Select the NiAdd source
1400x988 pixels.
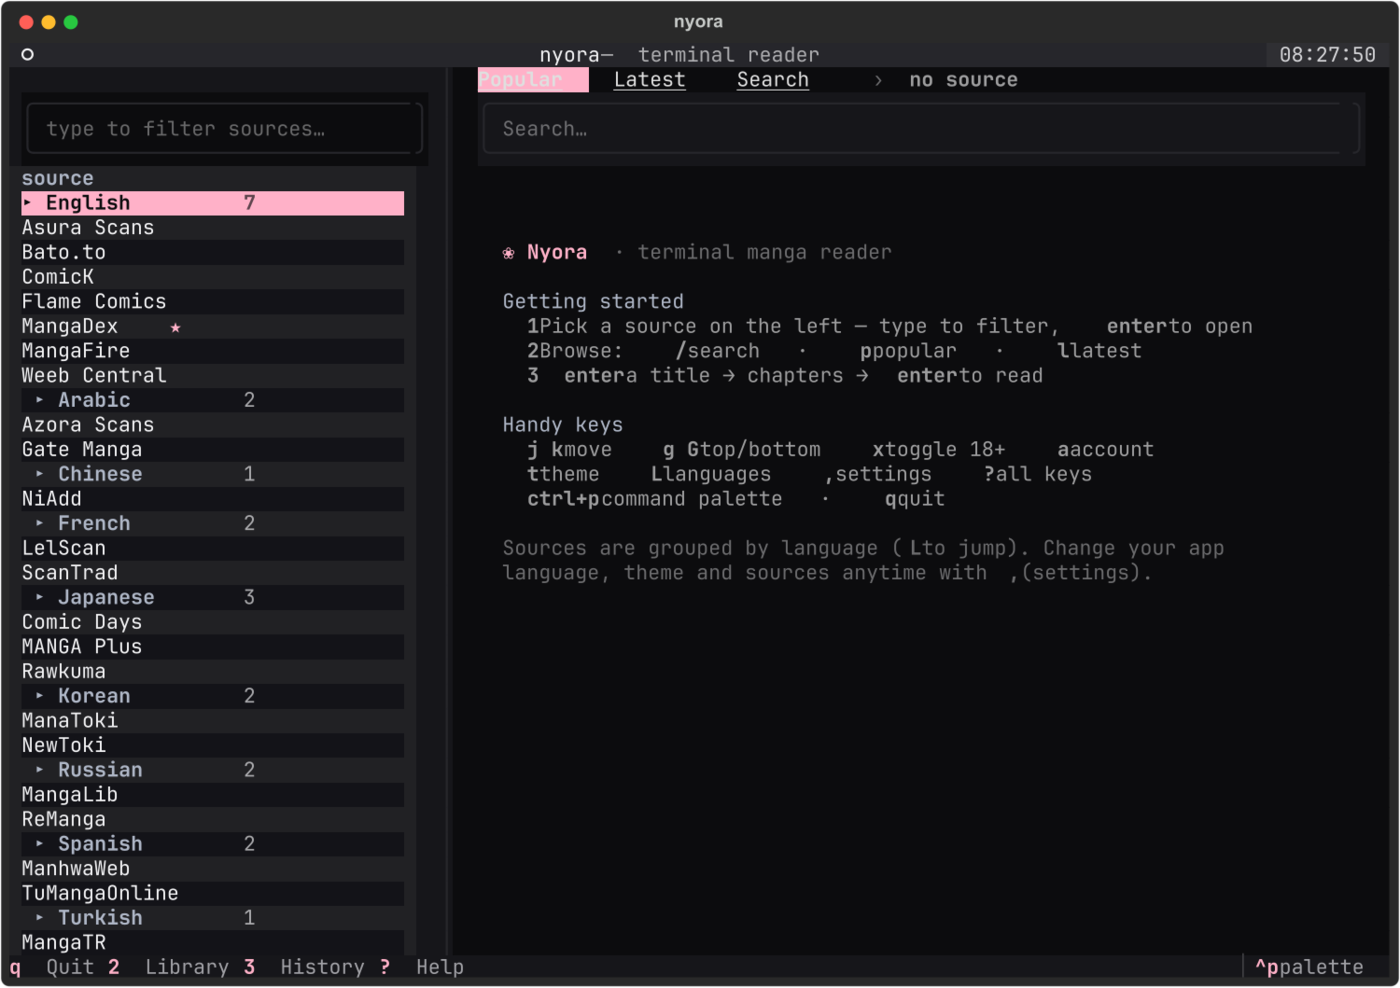pos(213,499)
